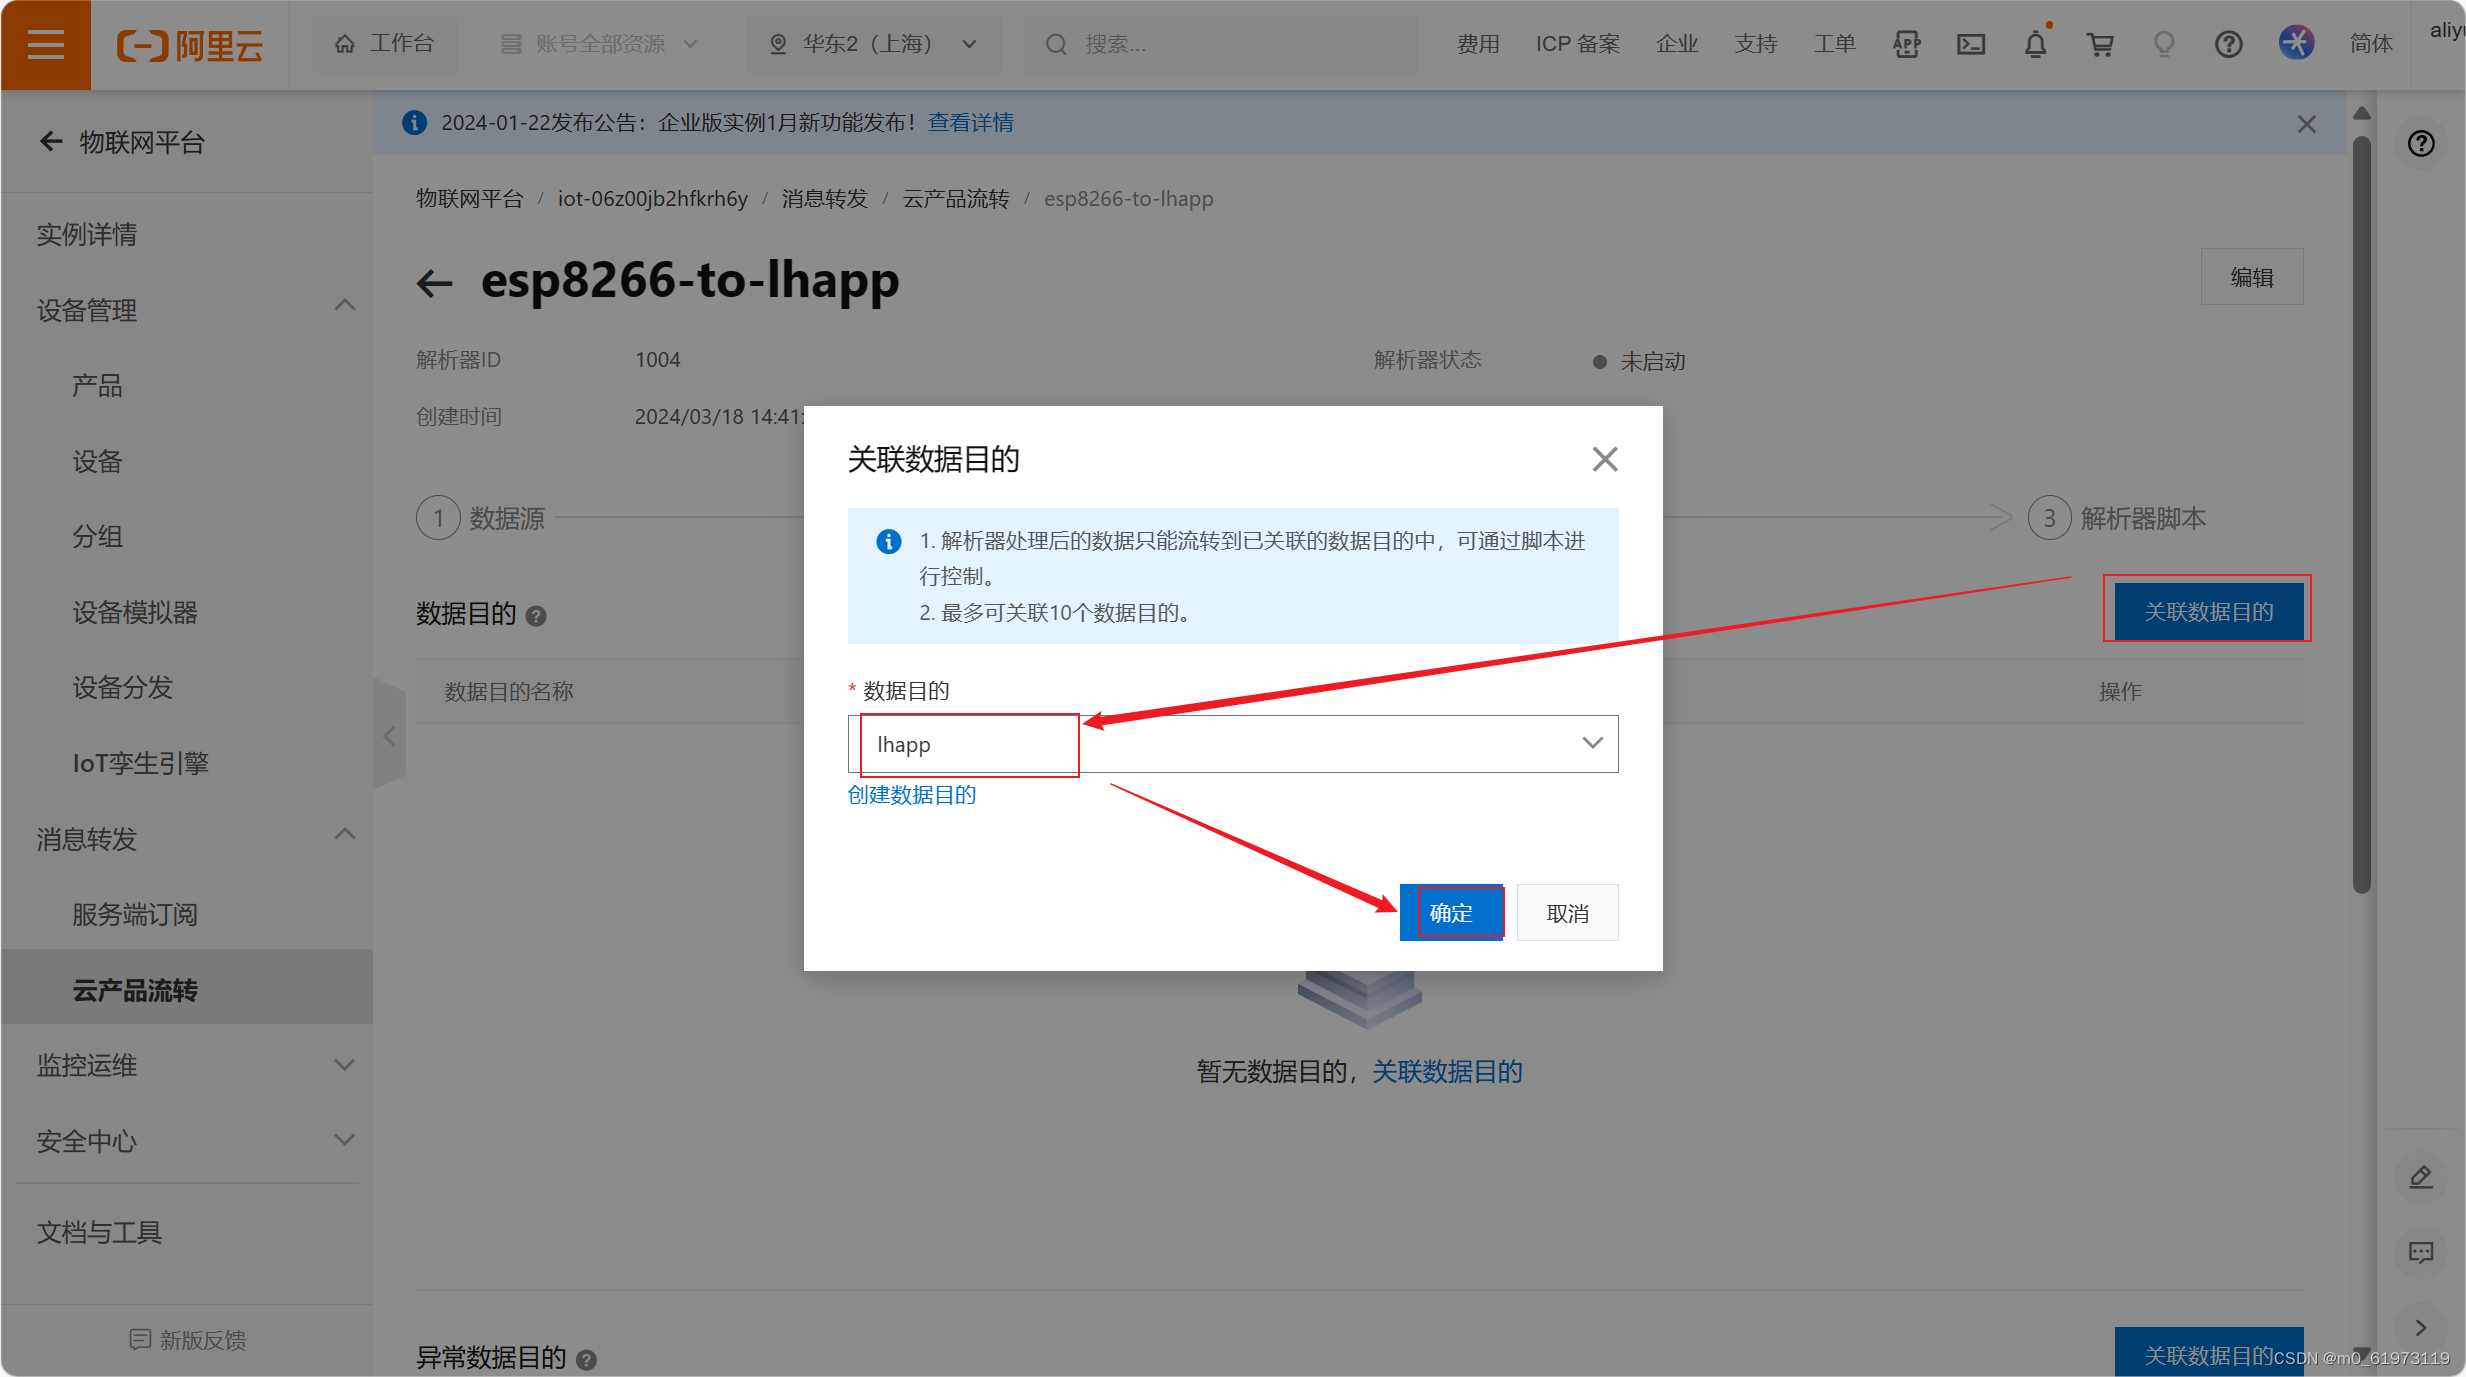Click the 确定 confirm button

(1451, 912)
